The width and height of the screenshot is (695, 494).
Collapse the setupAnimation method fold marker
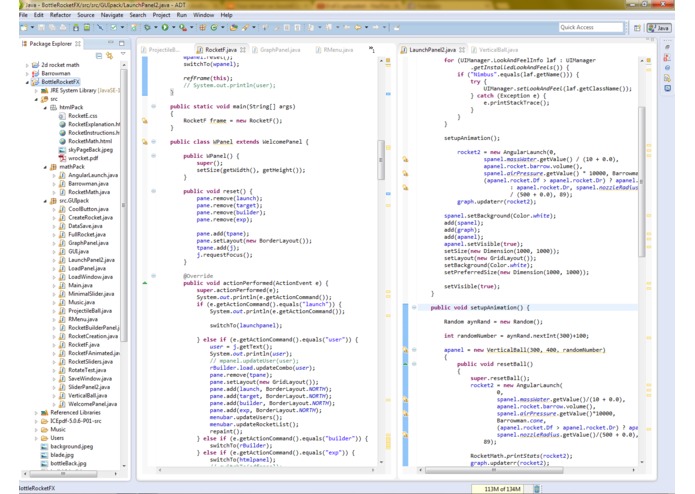coord(414,308)
